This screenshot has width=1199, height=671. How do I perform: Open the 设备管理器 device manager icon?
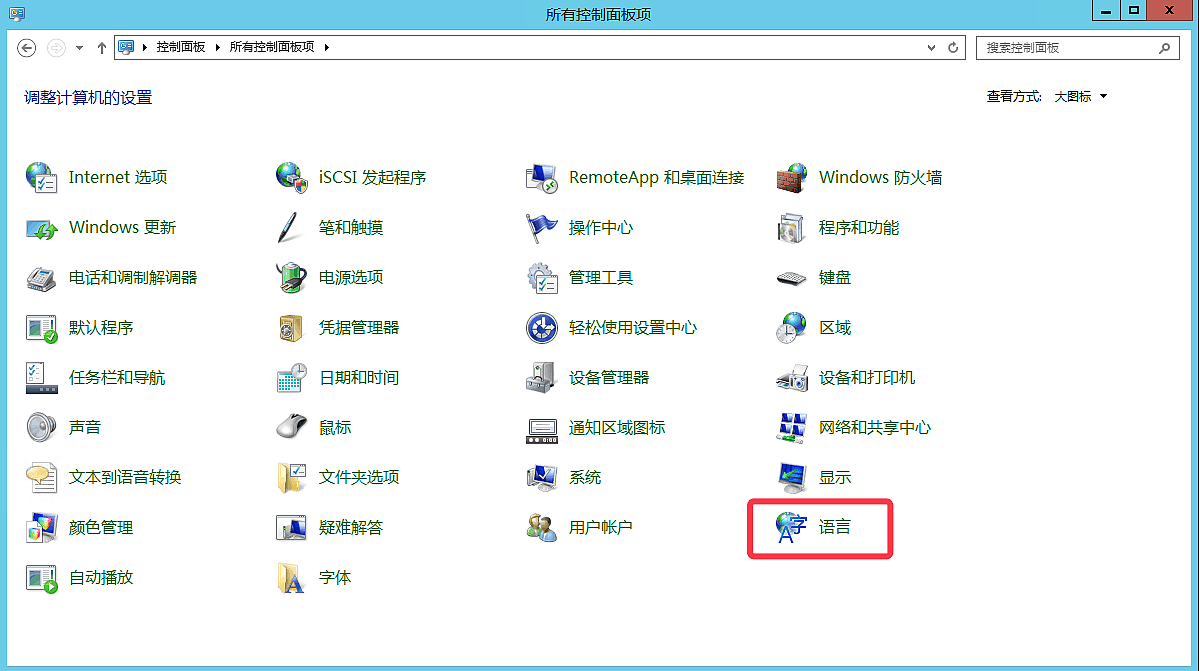tap(541, 378)
